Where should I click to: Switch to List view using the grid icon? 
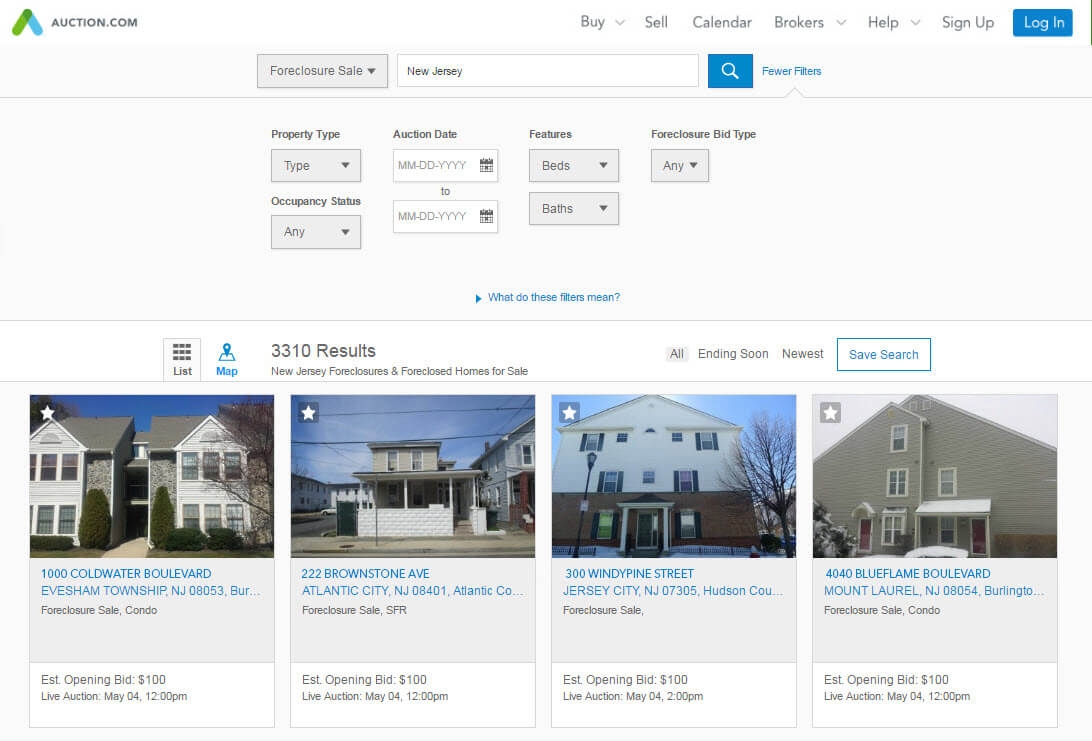tap(181, 358)
